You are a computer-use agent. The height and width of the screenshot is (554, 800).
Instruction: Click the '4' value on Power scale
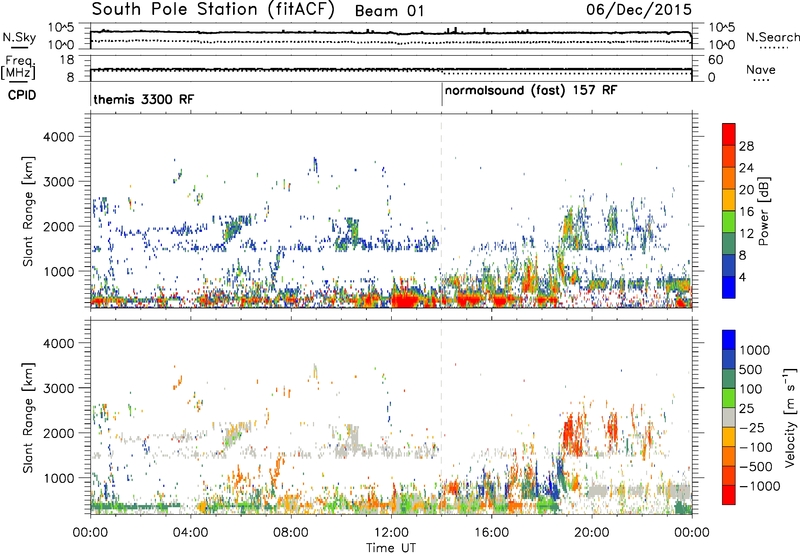(x=744, y=277)
